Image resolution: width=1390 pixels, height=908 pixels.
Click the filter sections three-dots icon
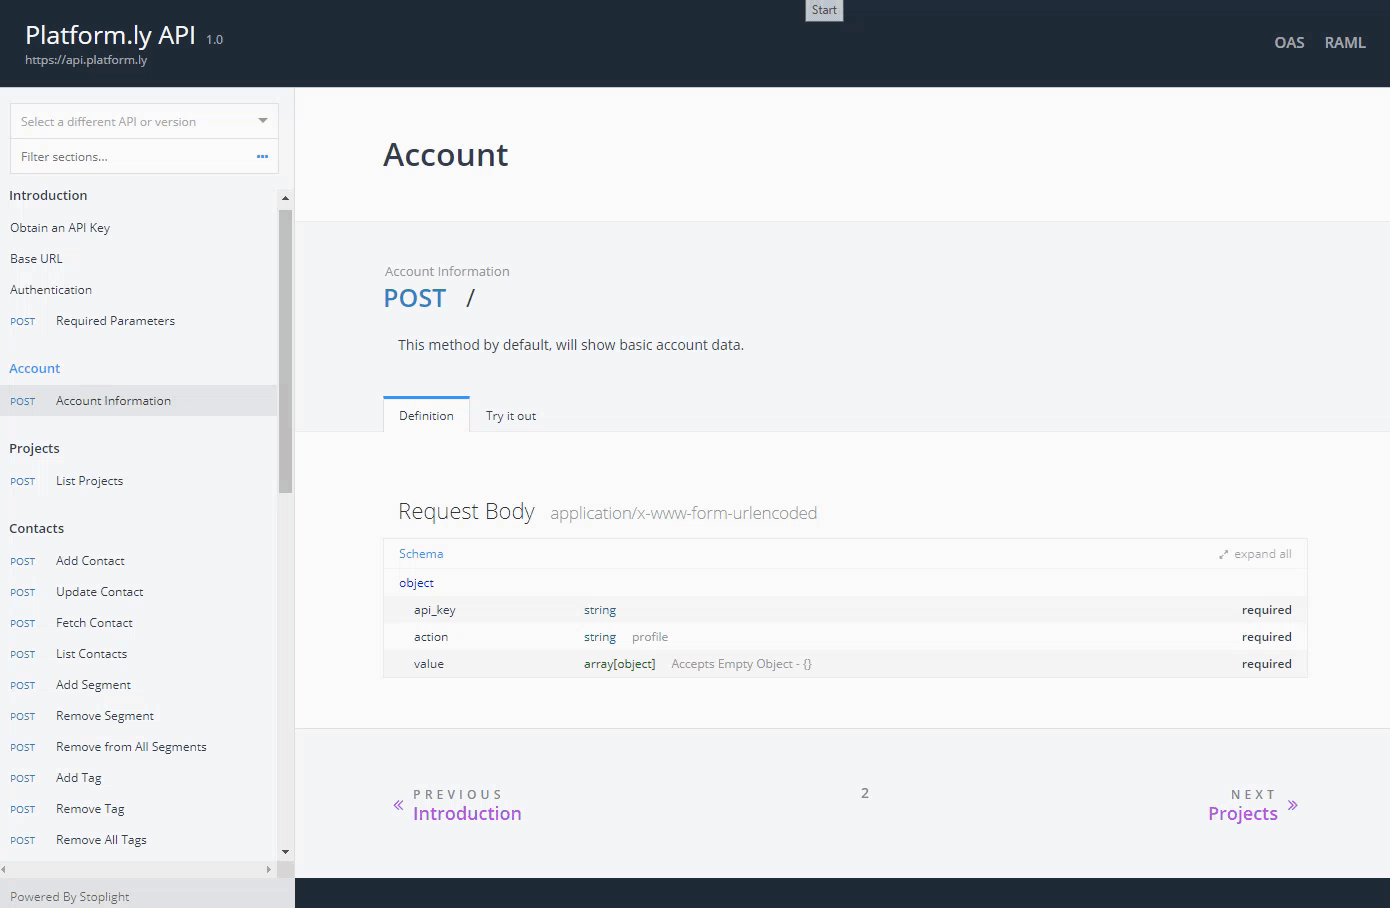point(262,156)
